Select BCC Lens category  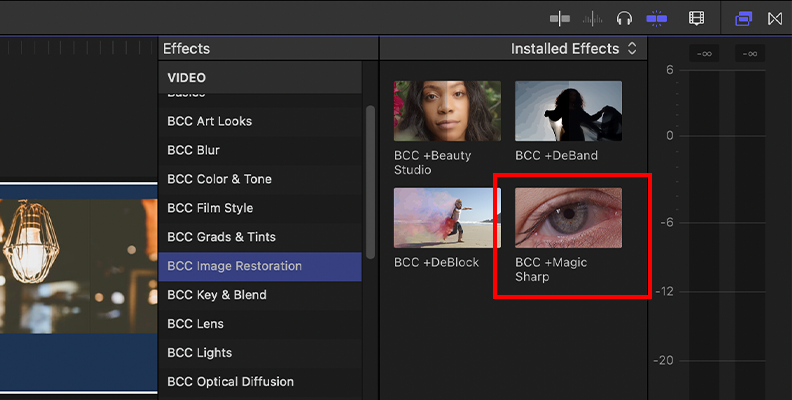click(260, 323)
